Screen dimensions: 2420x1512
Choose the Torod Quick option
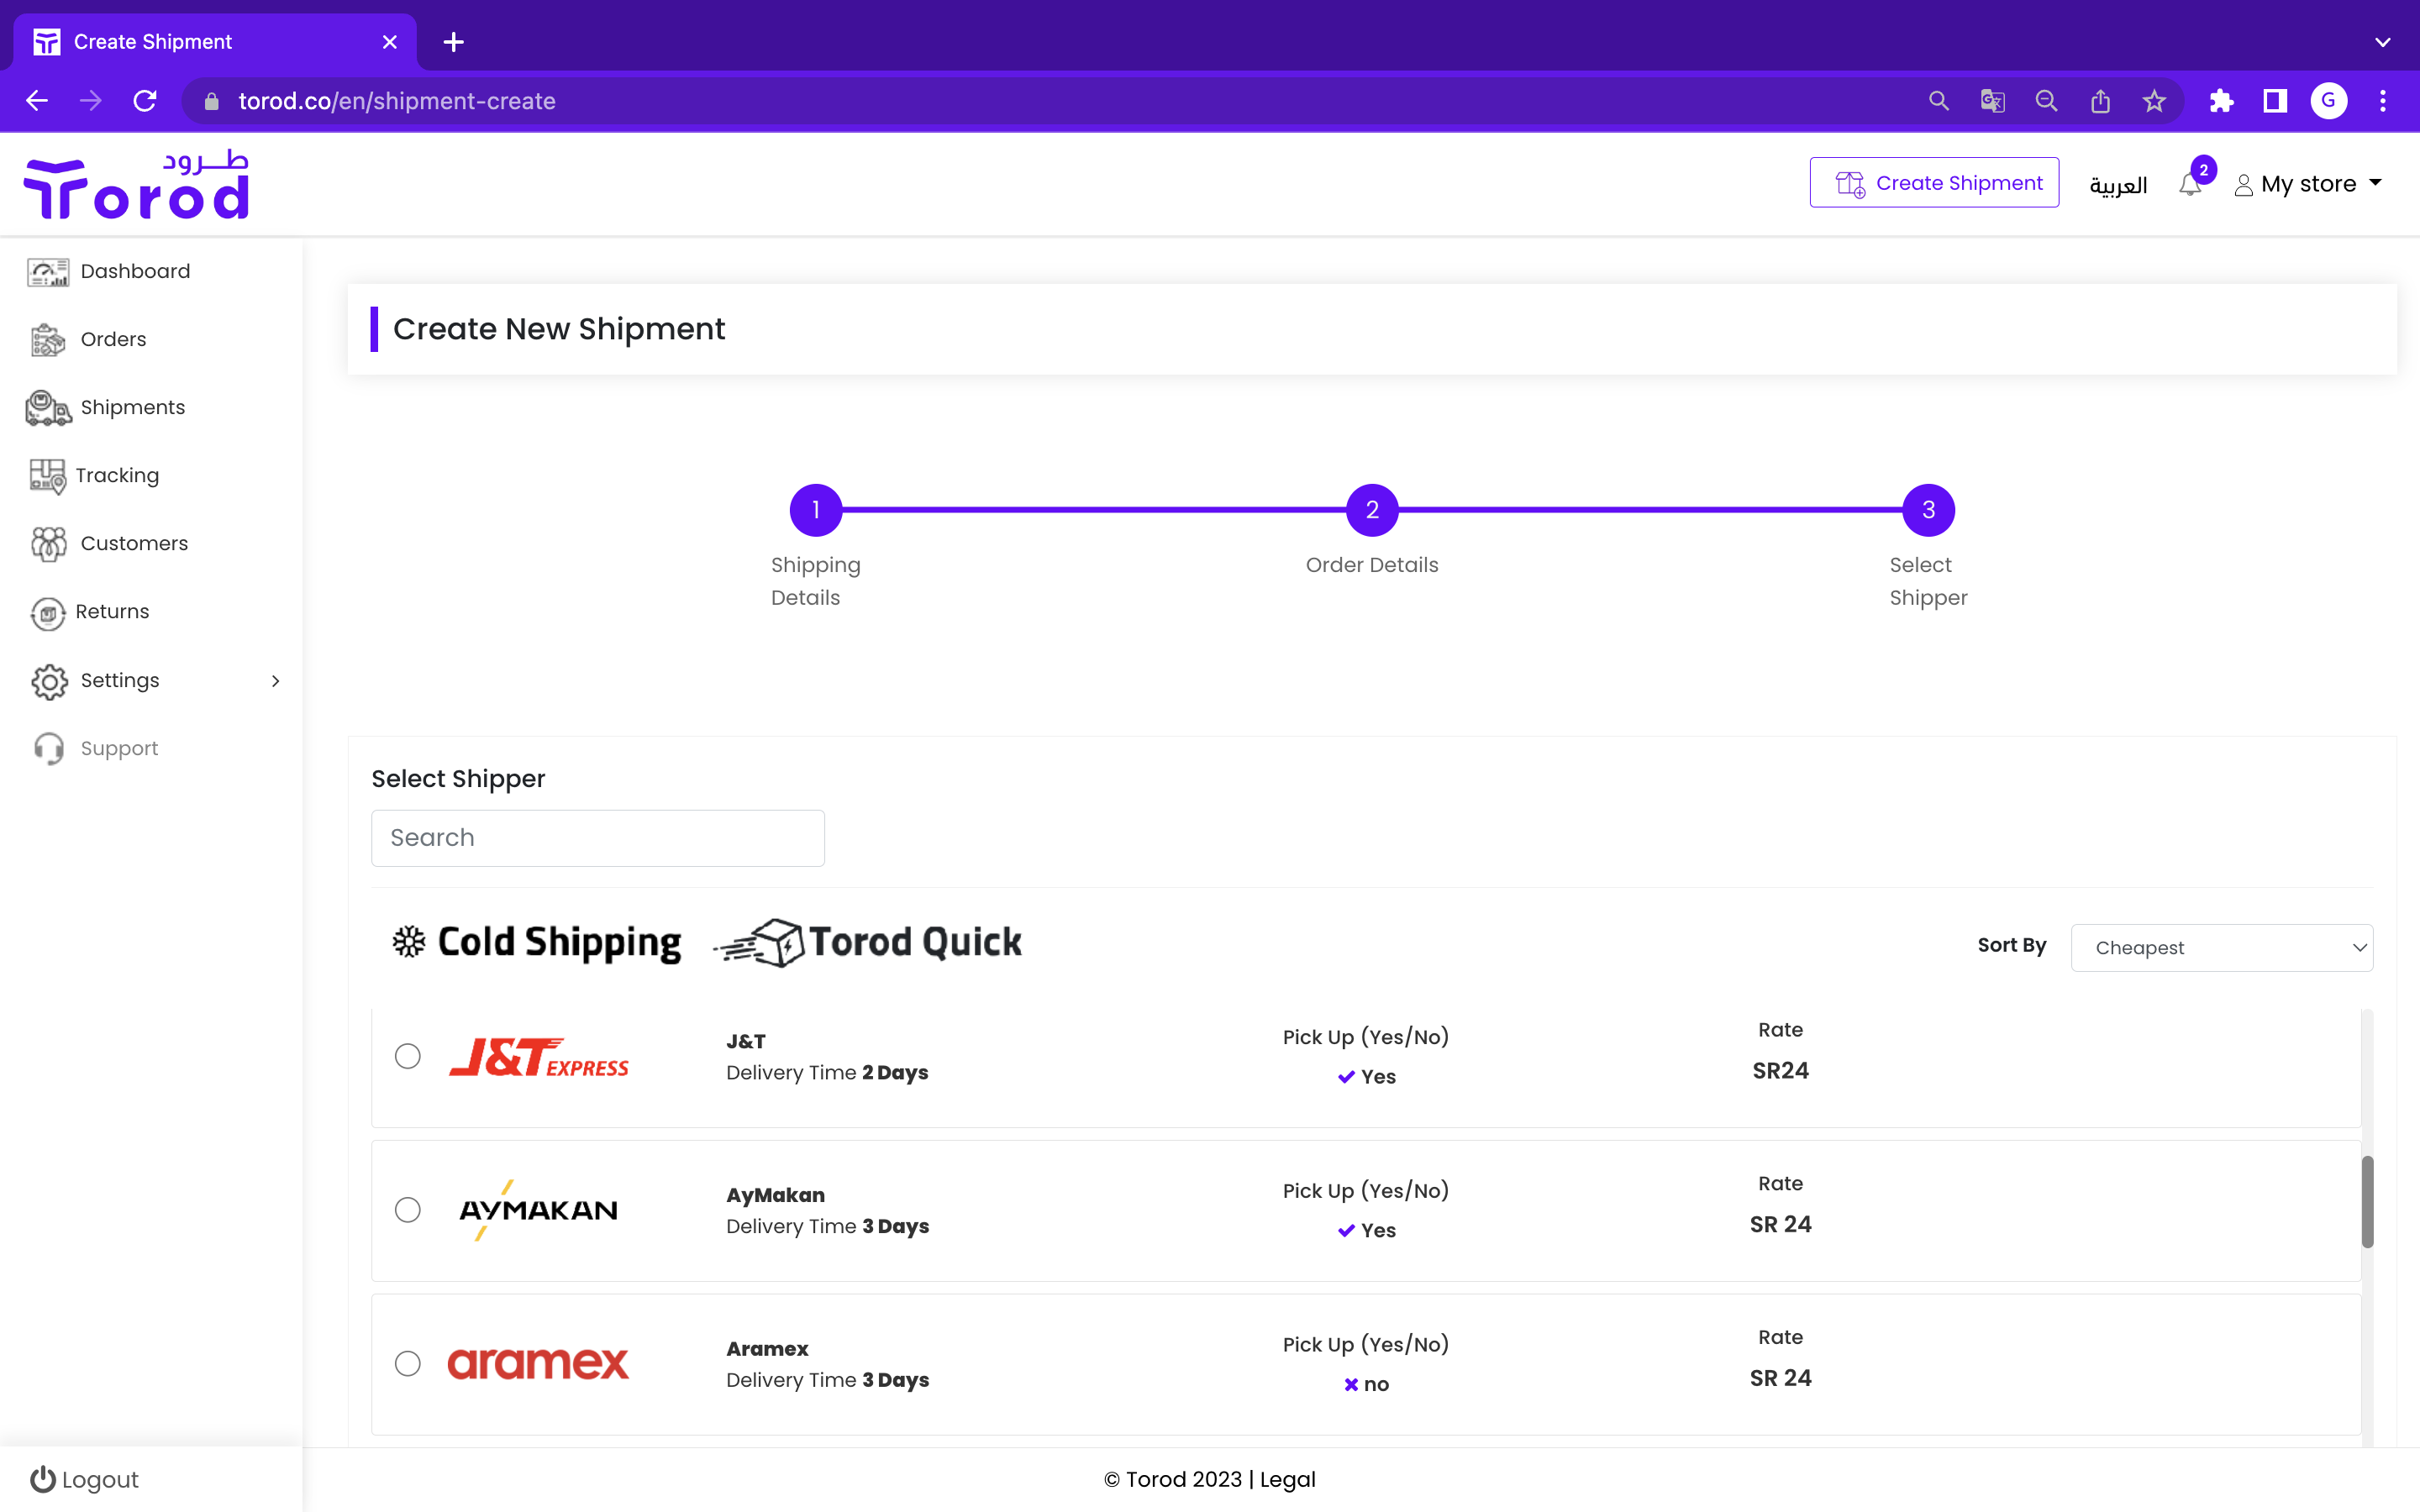868,942
